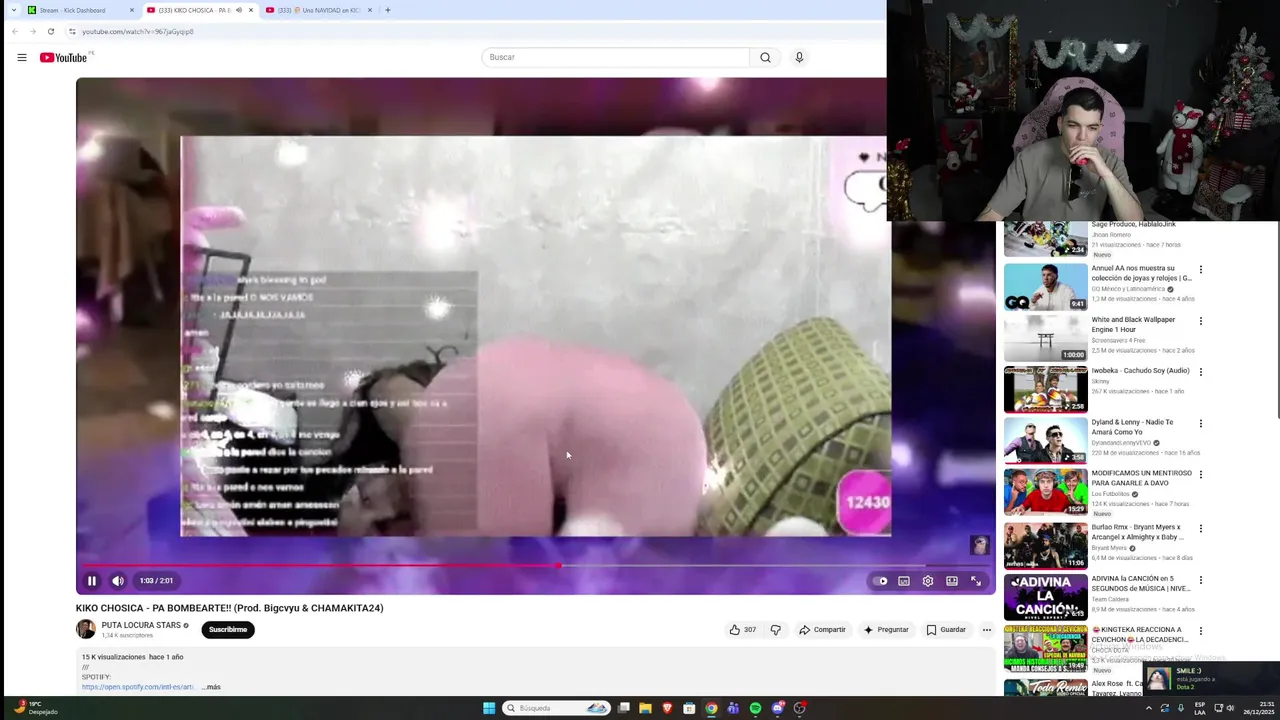The height and width of the screenshot is (720, 1280).
Task: Pause the playing video
Action: [91, 581]
